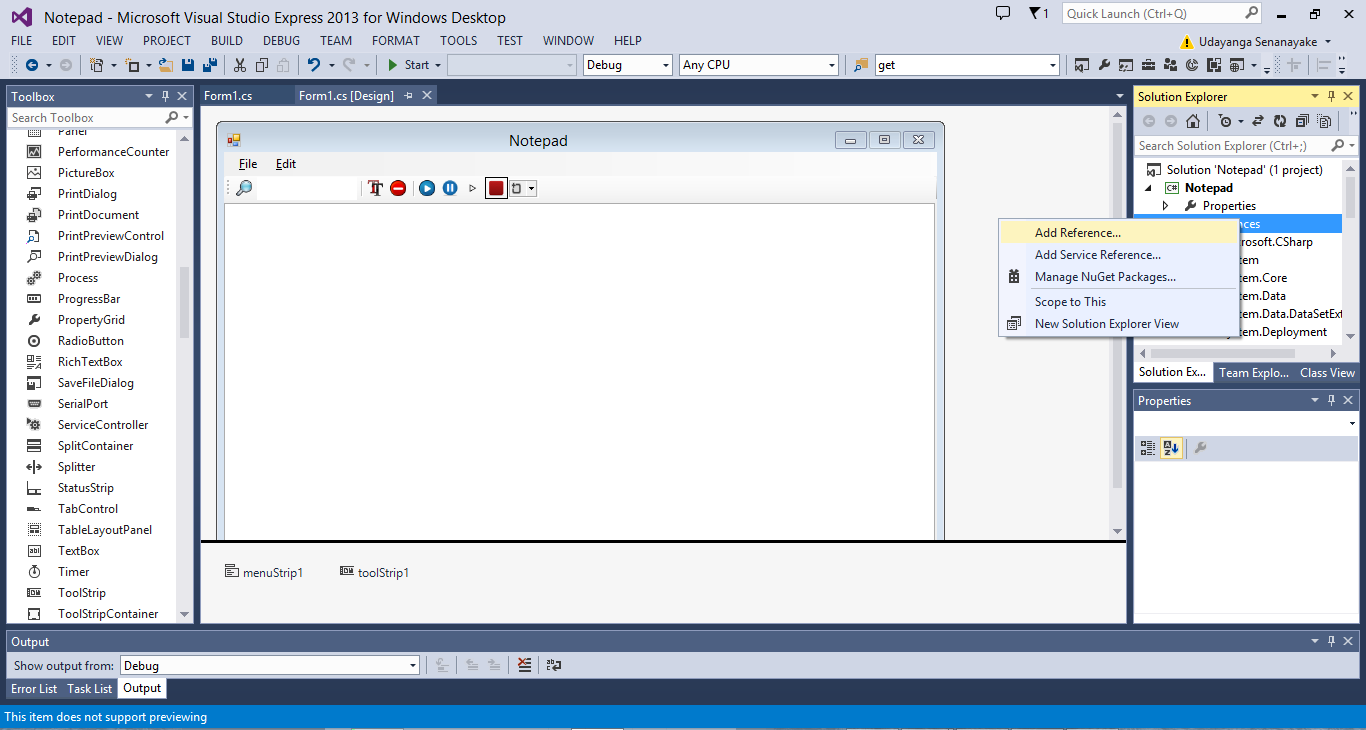Click the Show All Files icon

(x=1324, y=121)
